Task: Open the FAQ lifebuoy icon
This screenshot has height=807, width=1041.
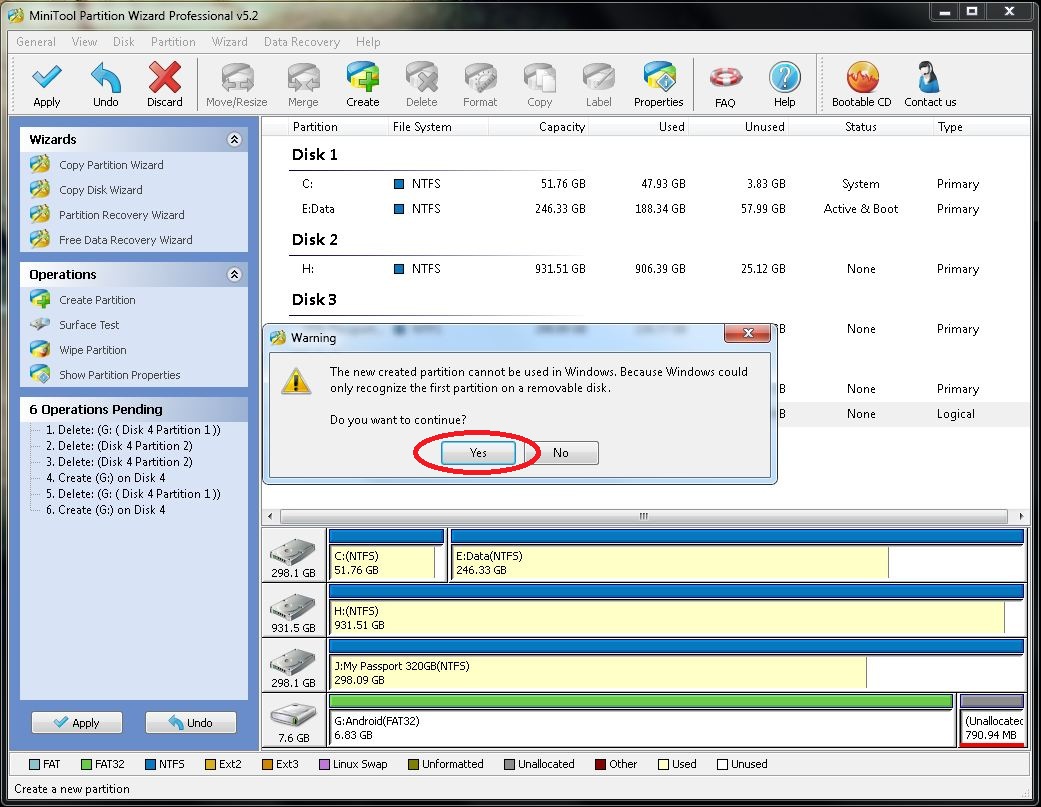Action: 725,78
